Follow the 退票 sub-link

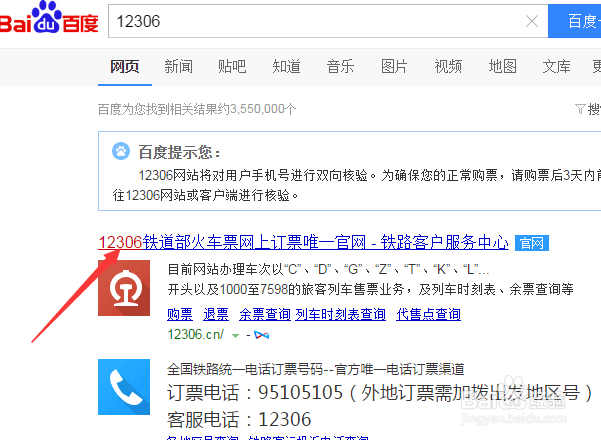point(216,314)
